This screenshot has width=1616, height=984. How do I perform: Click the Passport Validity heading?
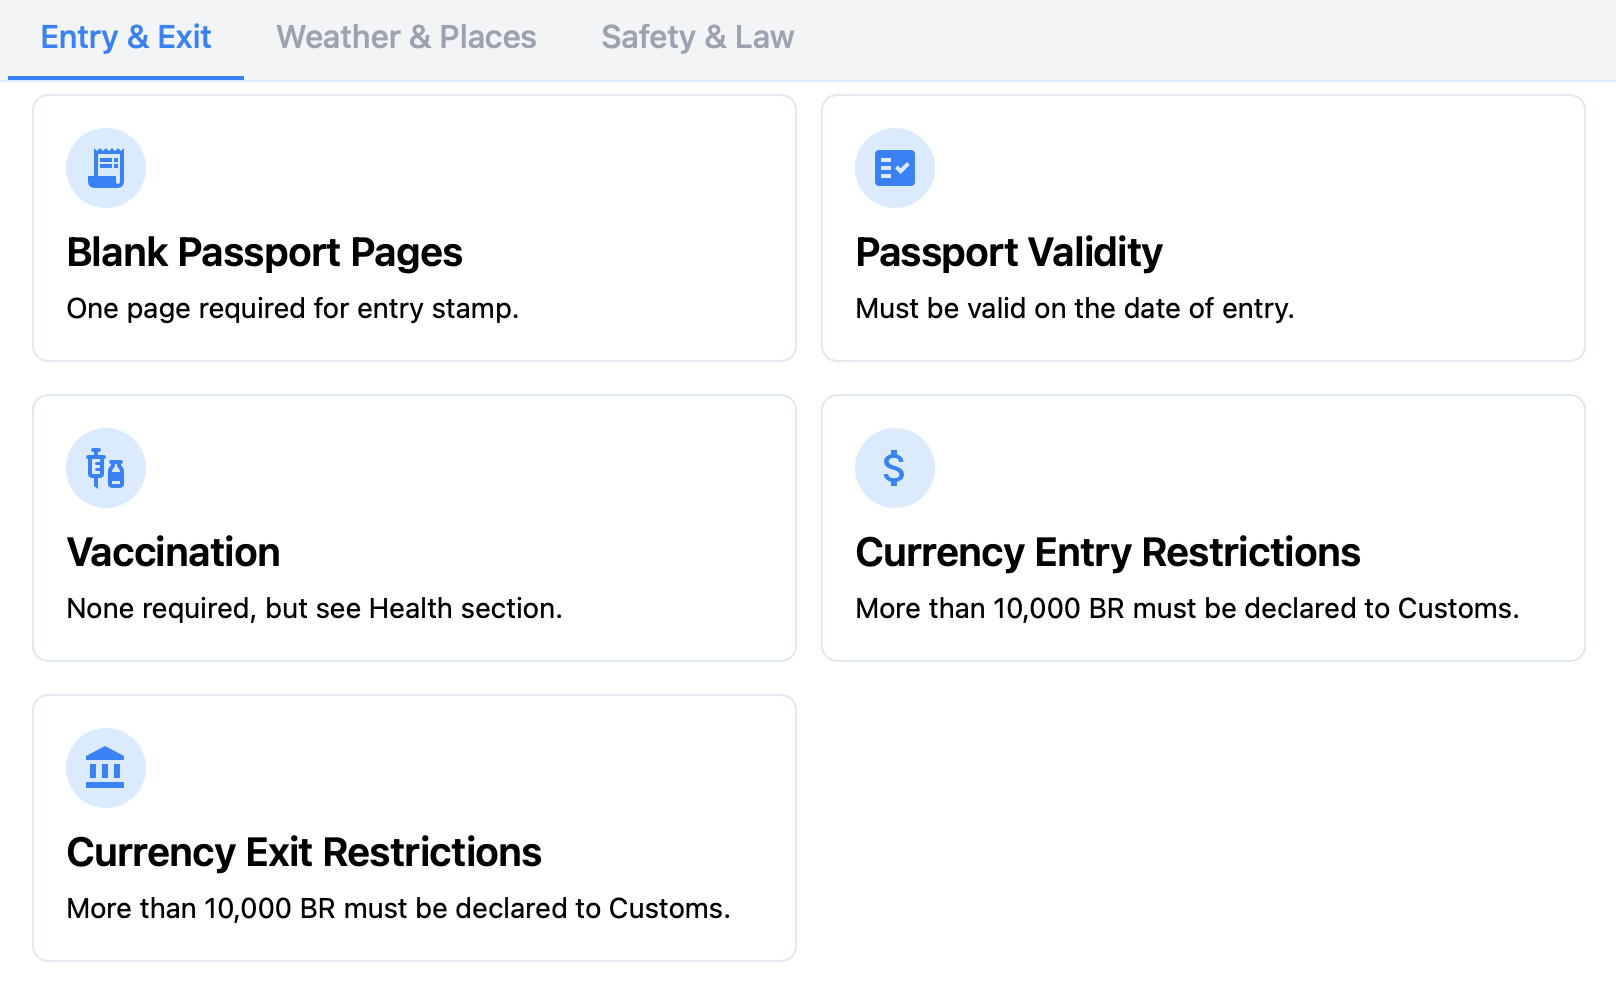click(x=1009, y=253)
